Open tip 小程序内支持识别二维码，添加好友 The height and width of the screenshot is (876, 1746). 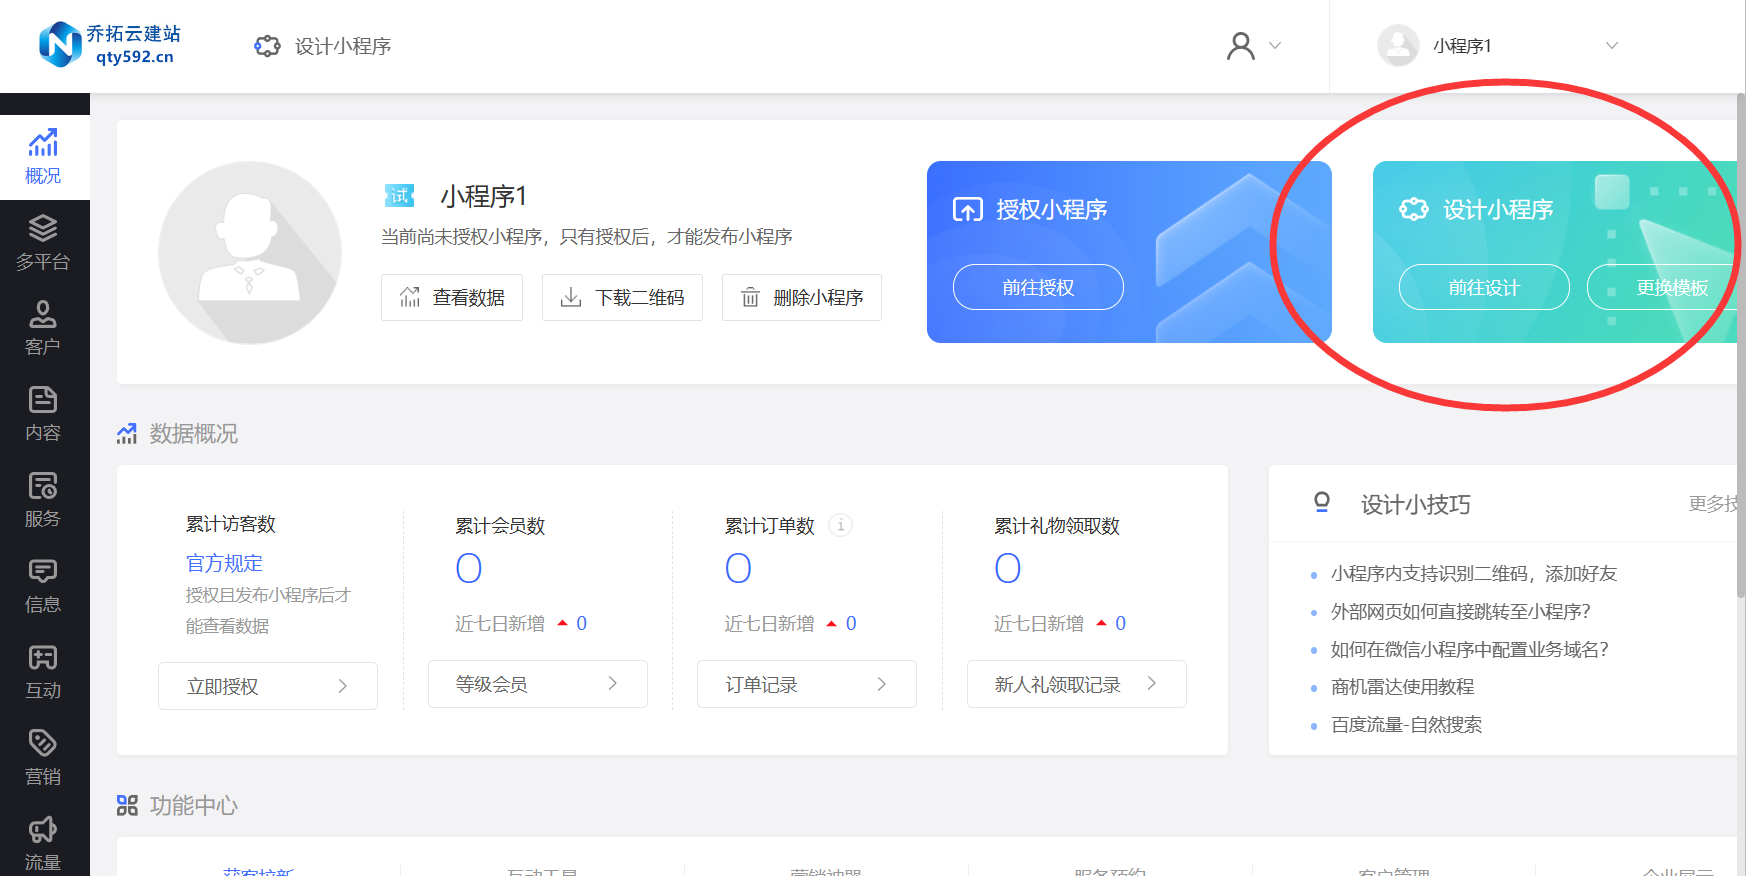pos(1474,574)
